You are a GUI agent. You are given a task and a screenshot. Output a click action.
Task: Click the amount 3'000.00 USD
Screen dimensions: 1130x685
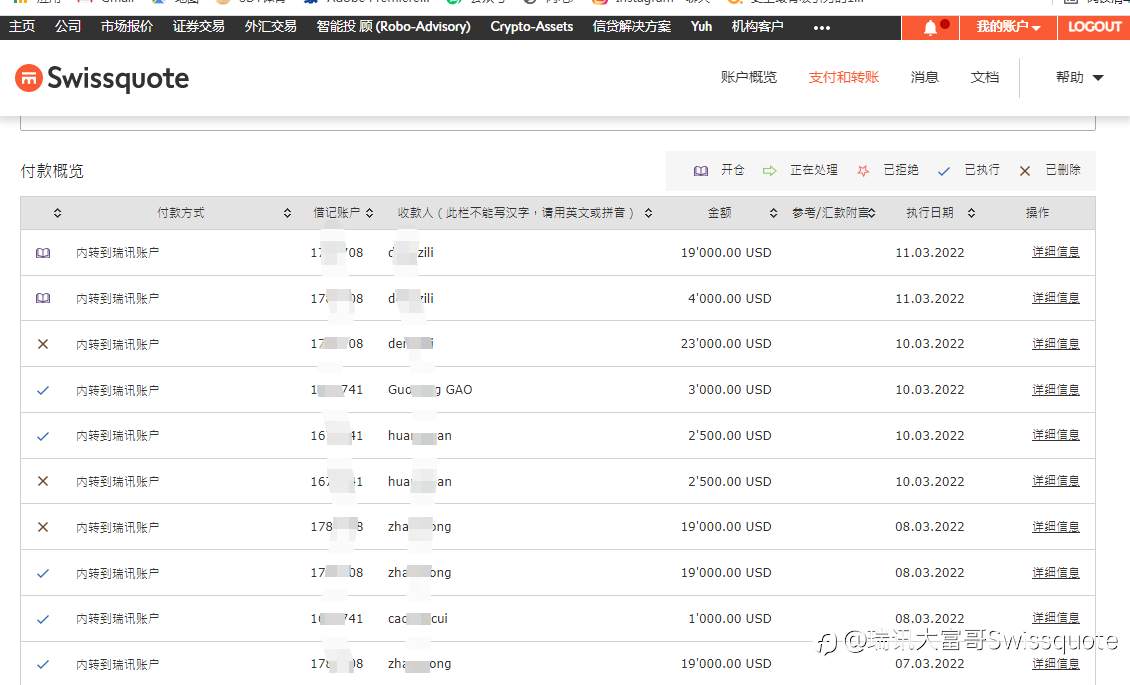(x=729, y=390)
